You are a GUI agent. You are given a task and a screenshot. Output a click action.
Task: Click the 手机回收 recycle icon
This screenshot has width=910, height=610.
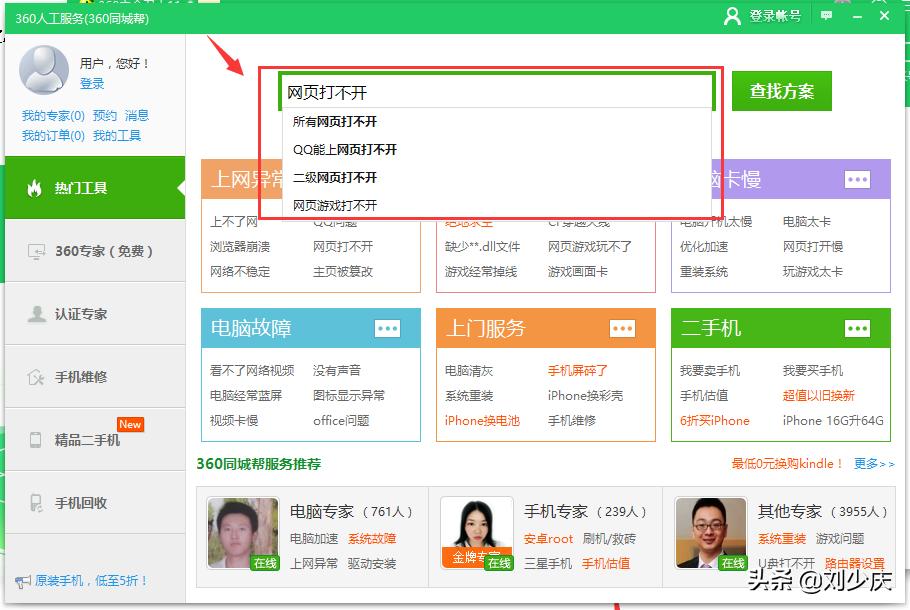(34, 503)
